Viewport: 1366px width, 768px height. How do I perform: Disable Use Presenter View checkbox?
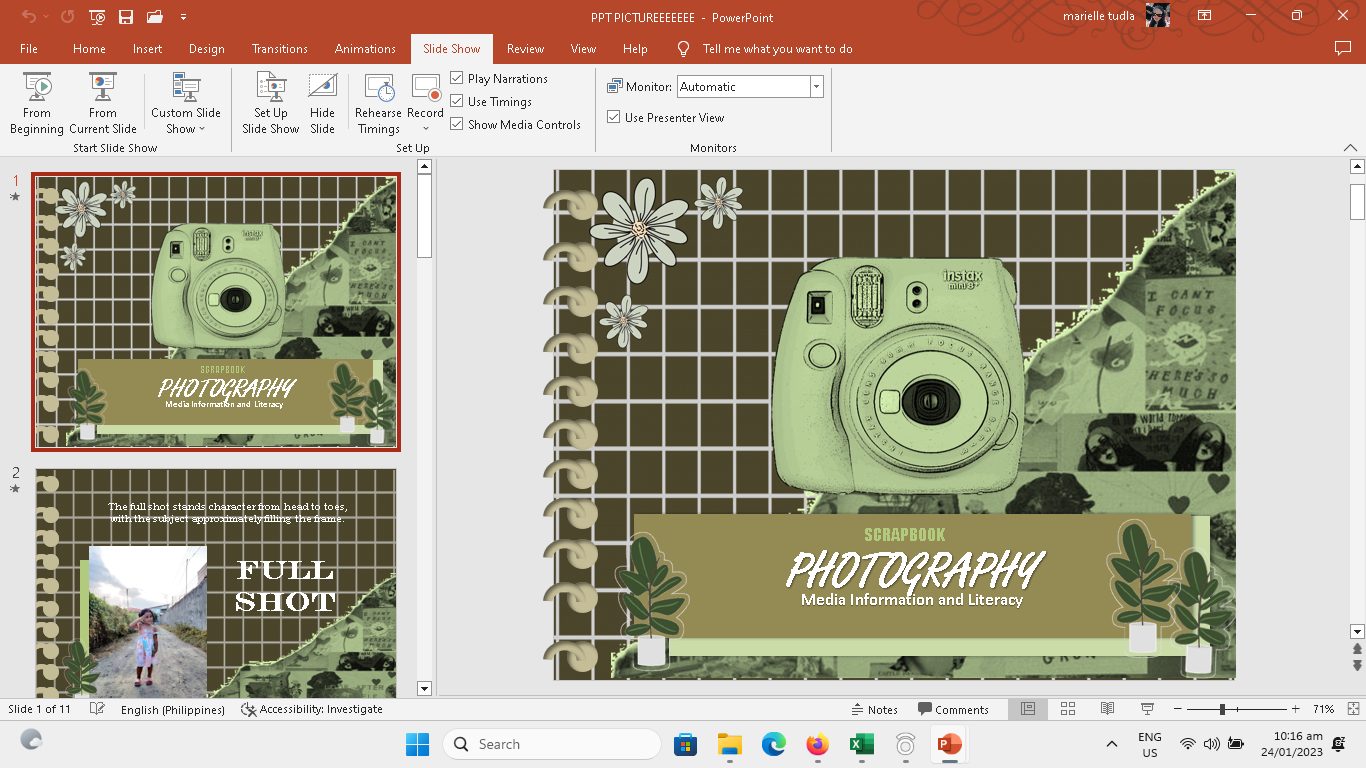pyautogui.click(x=614, y=117)
